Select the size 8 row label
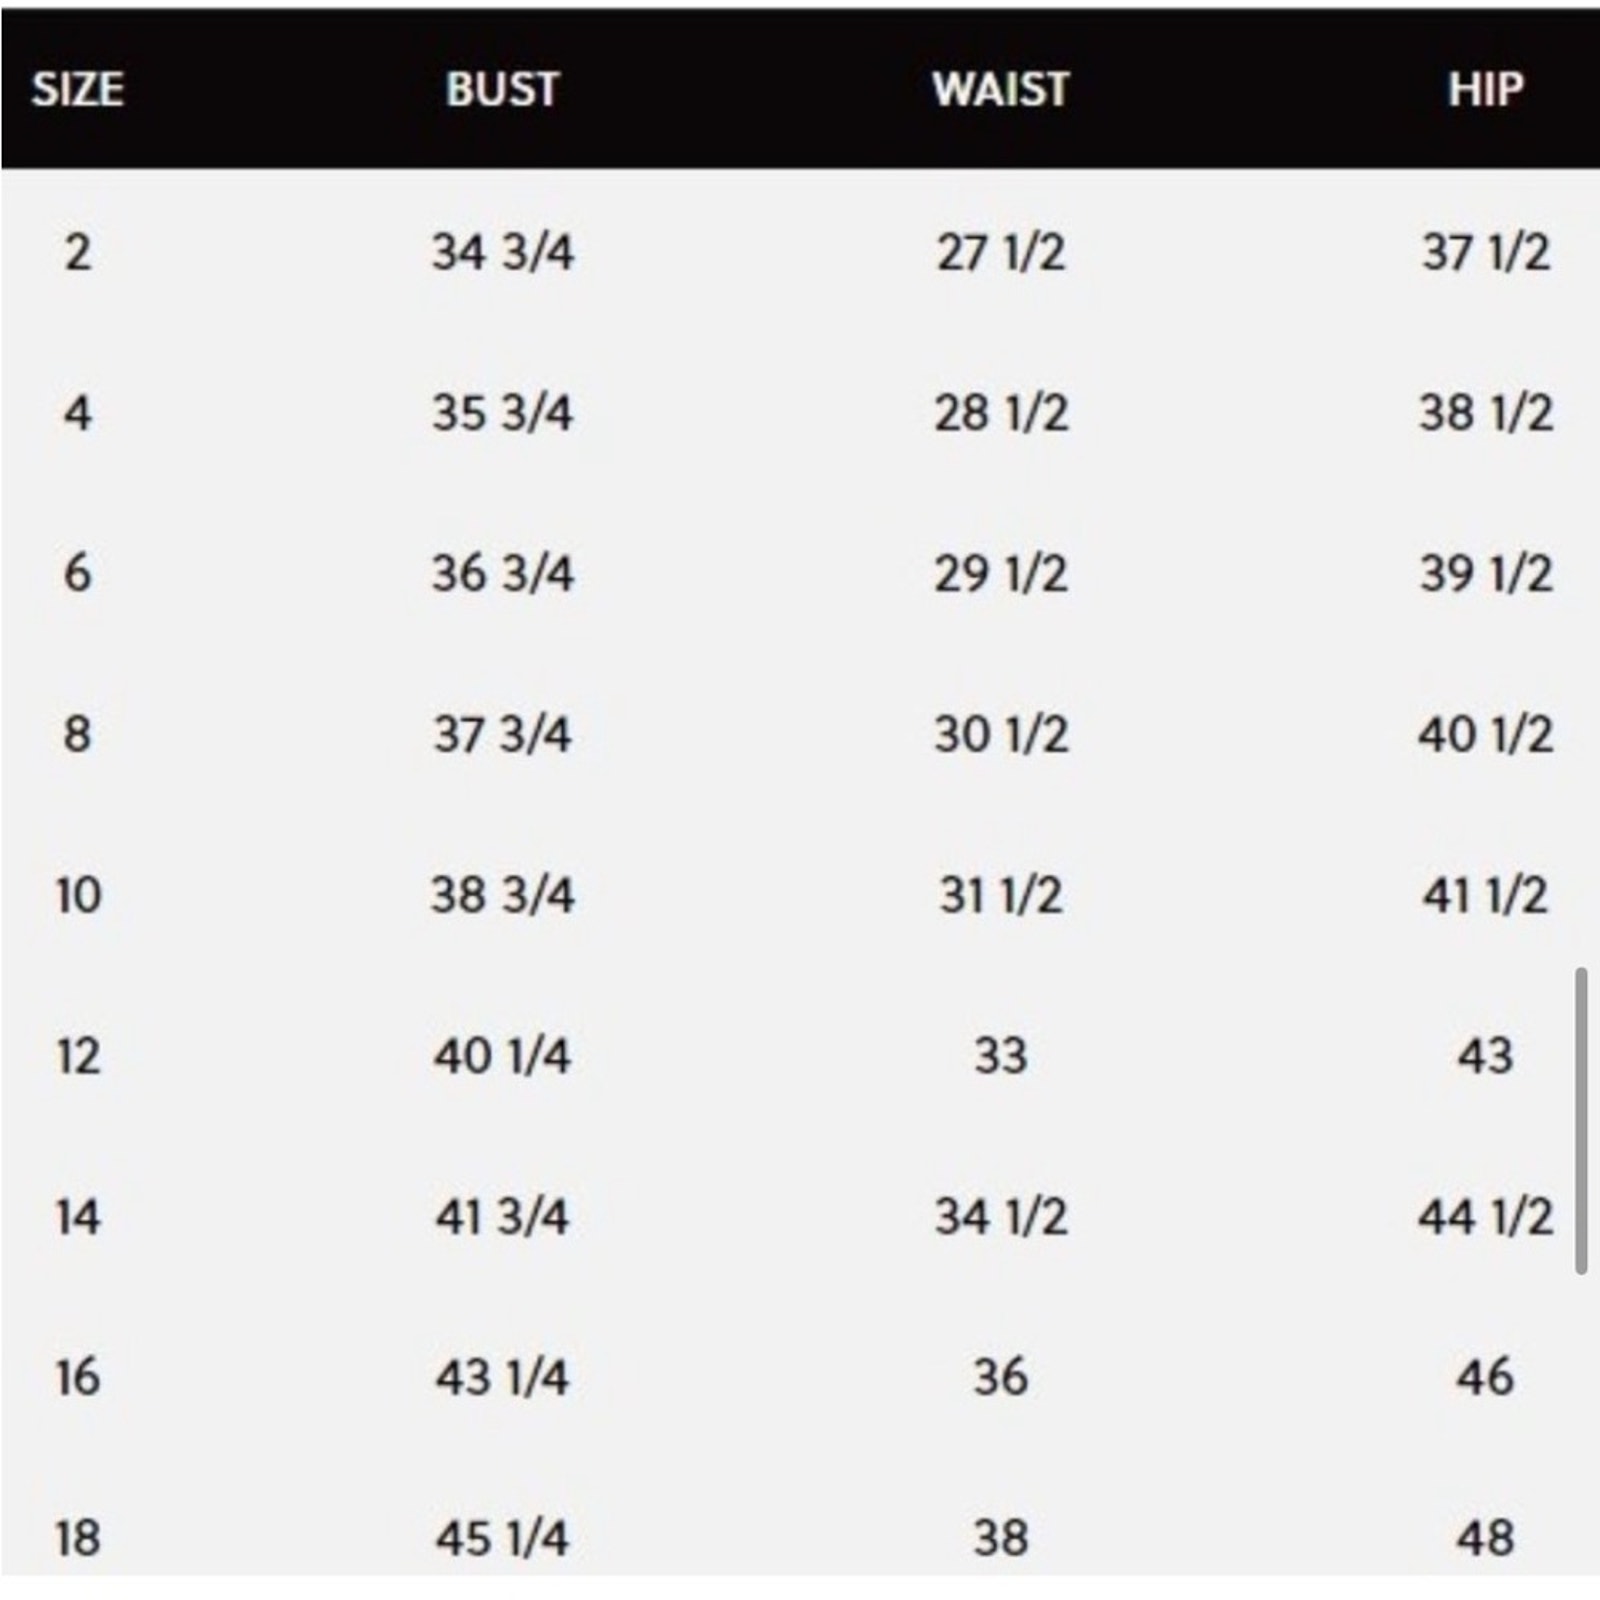Viewport: 1600px width, 1600px height. (x=78, y=734)
